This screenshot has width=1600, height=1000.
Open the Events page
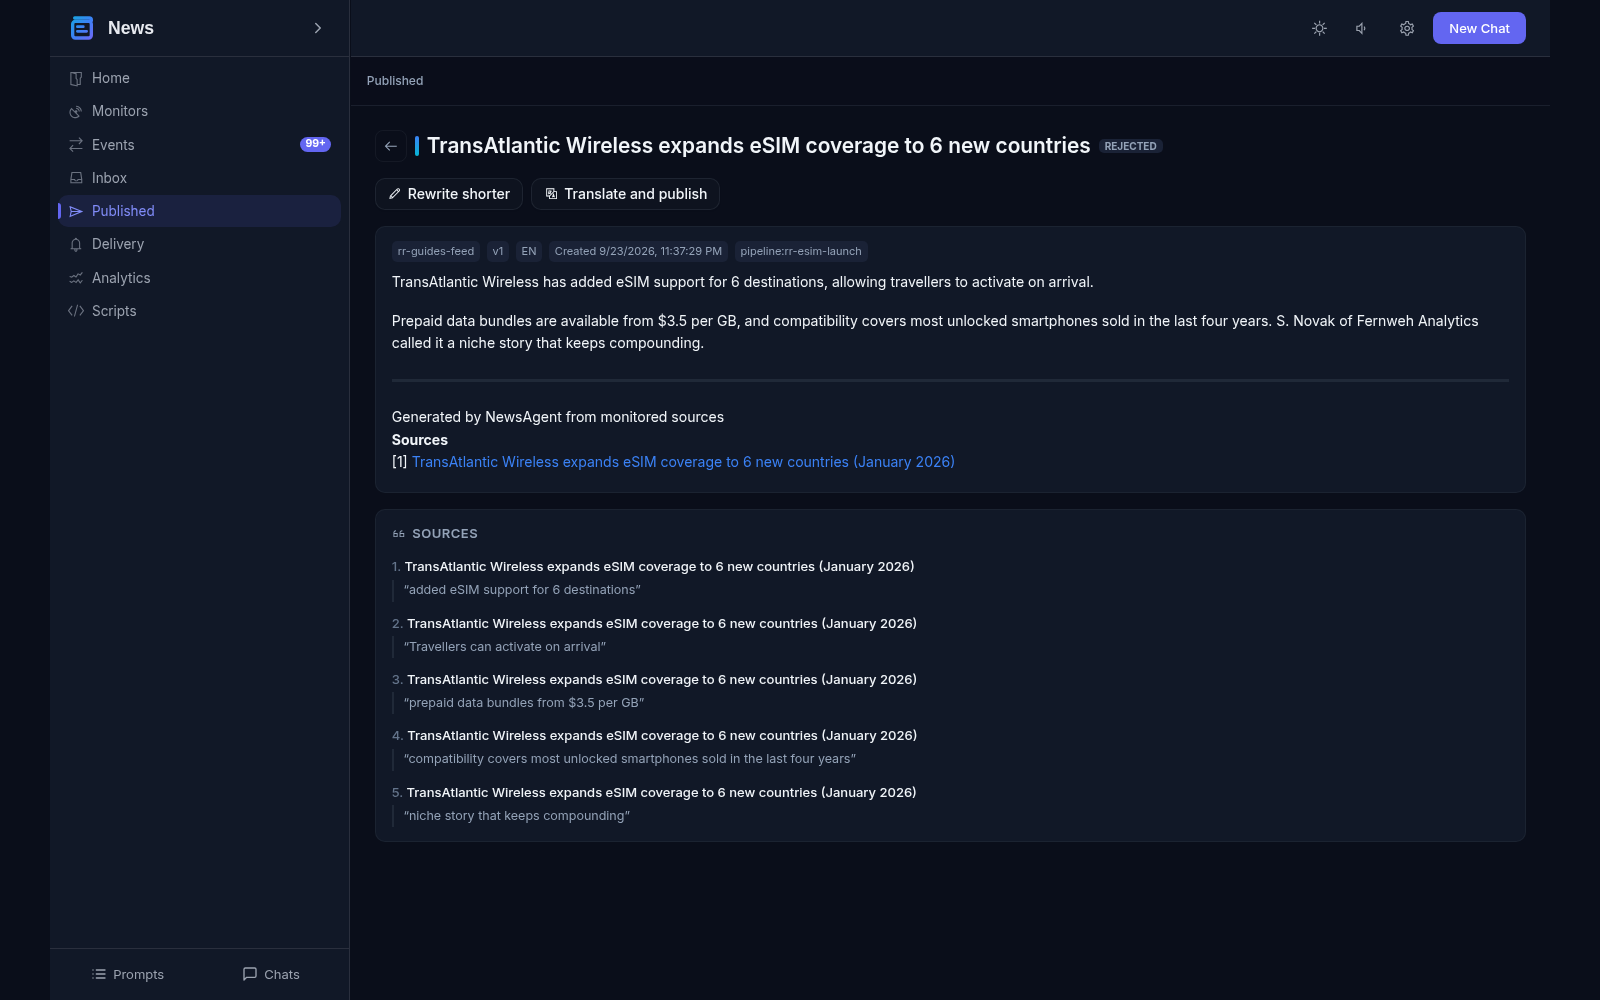click(x=200, y=145)
